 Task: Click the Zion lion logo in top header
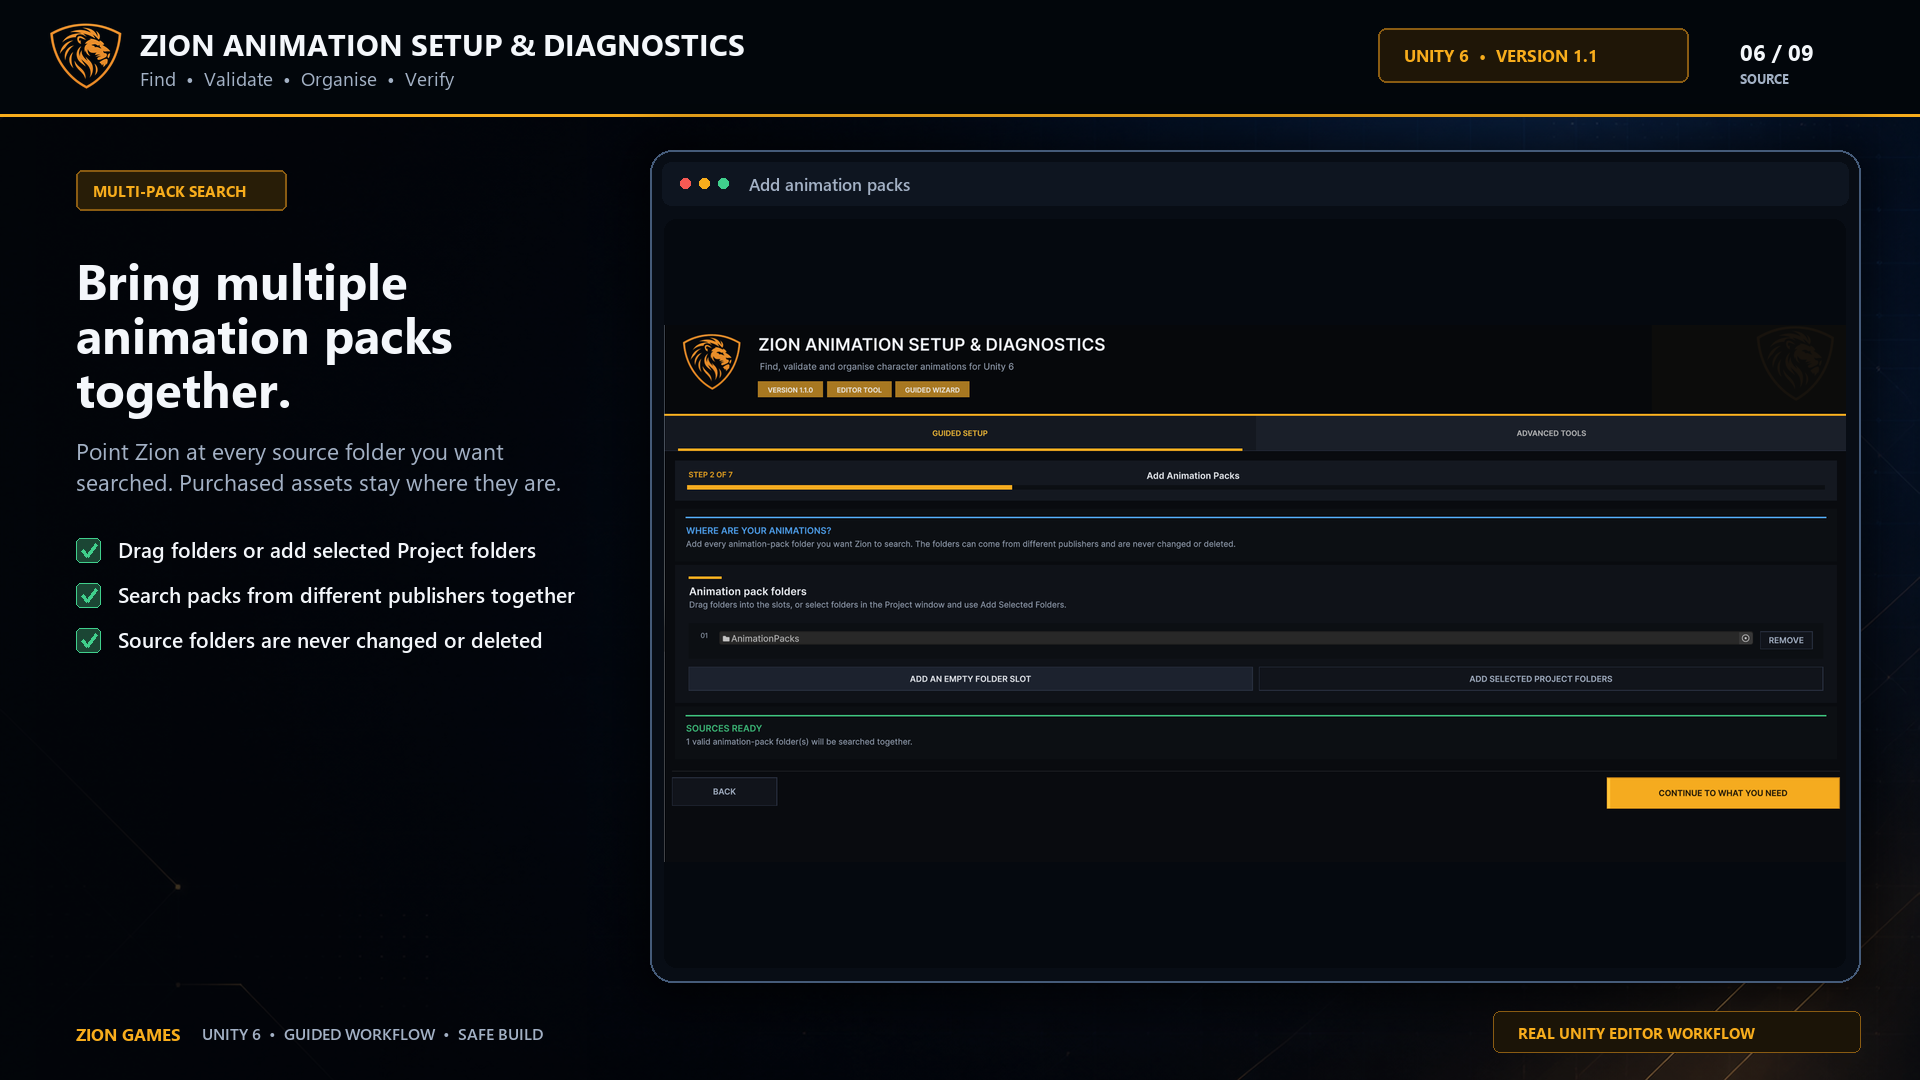pyautogui.click(x=86, y=56)
